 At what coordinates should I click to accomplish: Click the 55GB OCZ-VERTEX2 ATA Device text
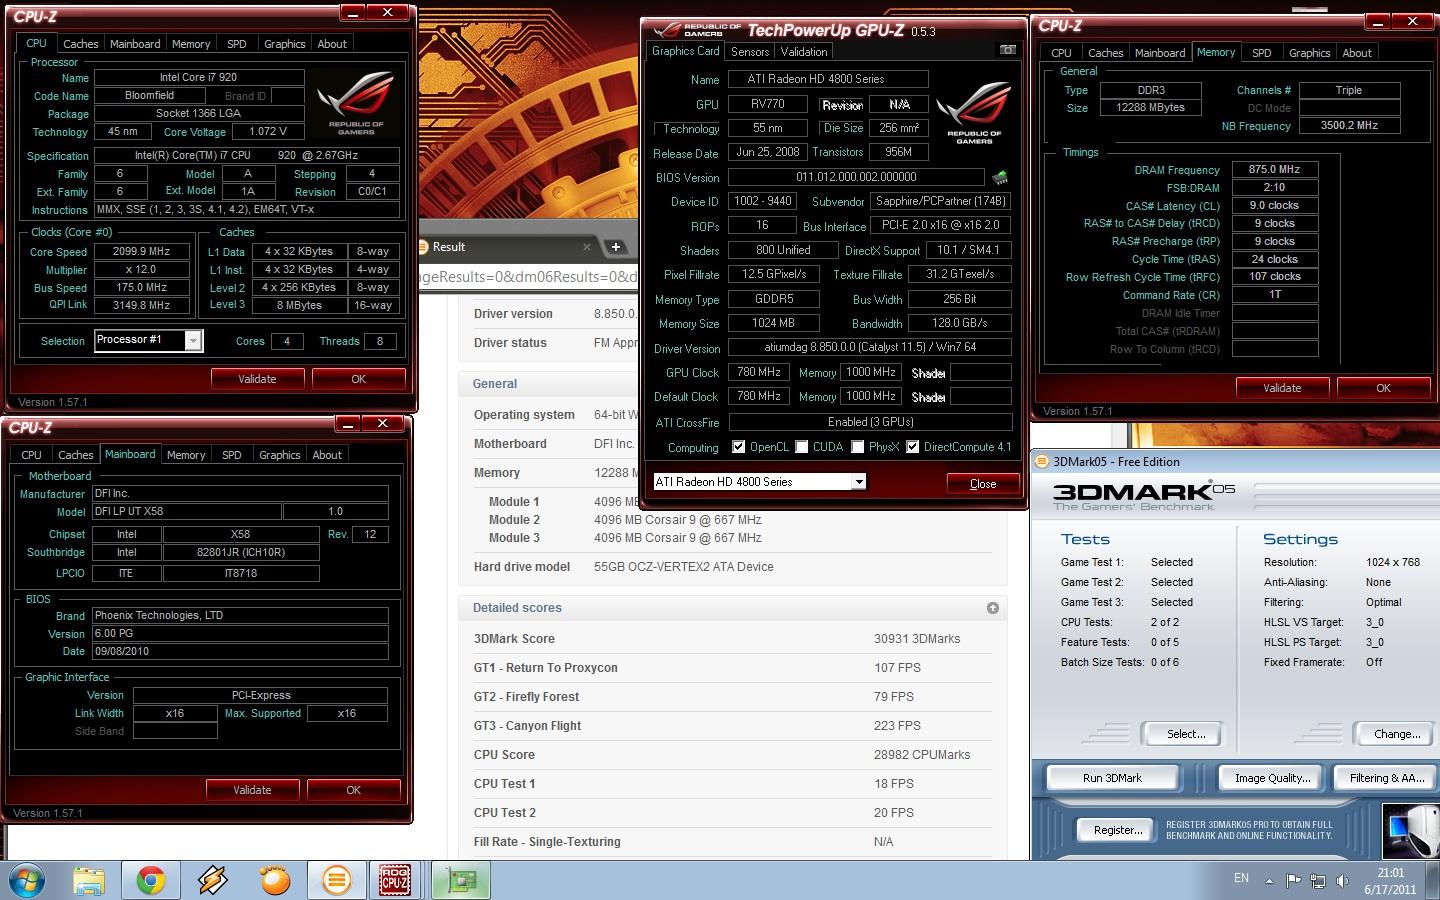[x=684, y=567]
